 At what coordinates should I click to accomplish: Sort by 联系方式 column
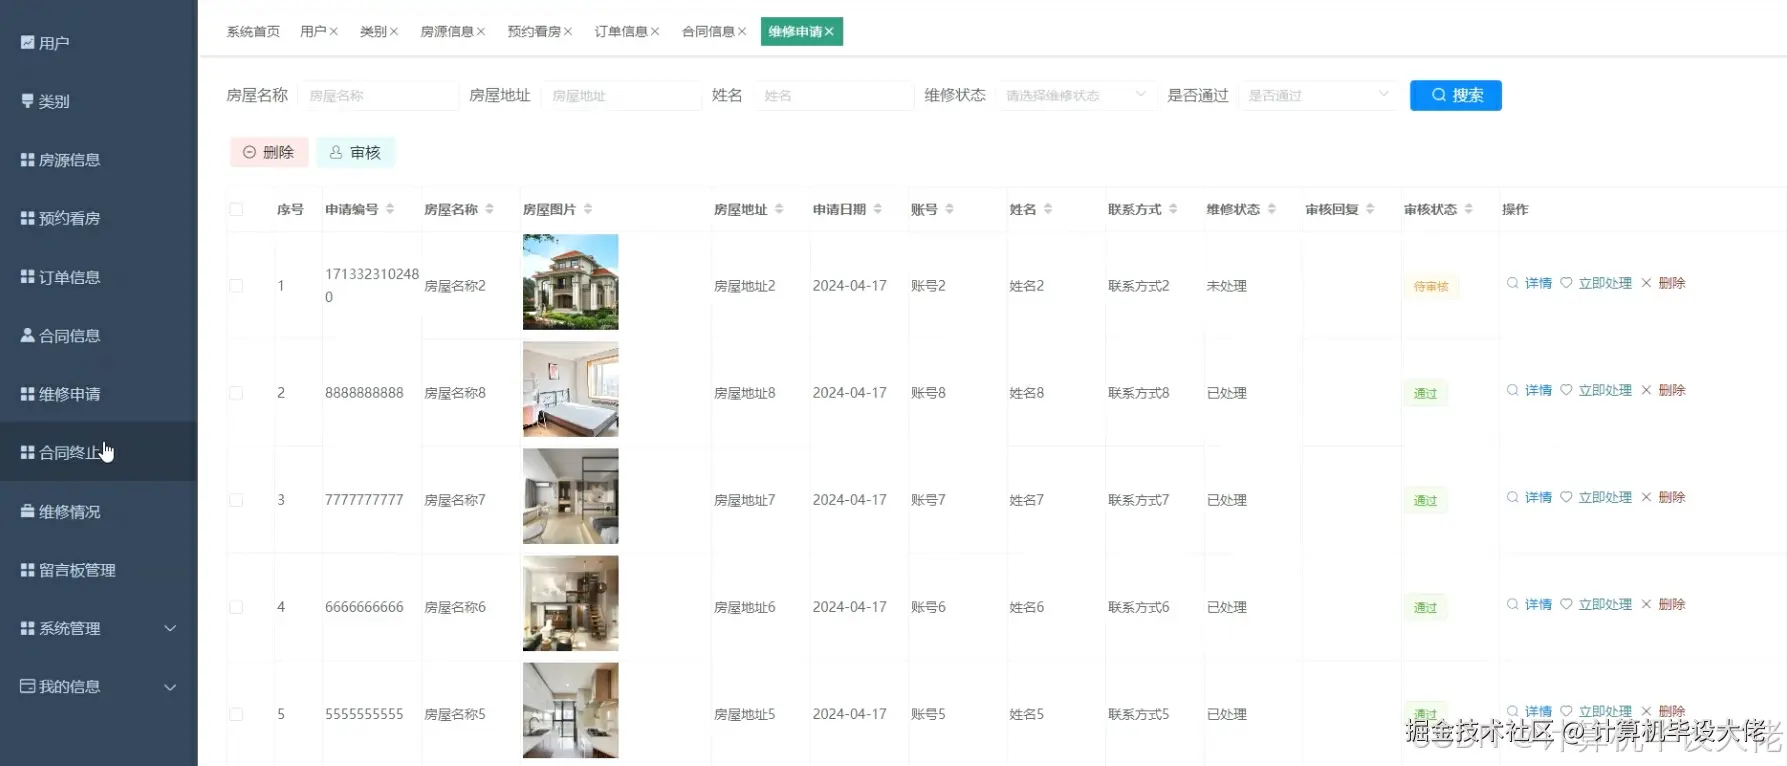tap(1173, 209)
